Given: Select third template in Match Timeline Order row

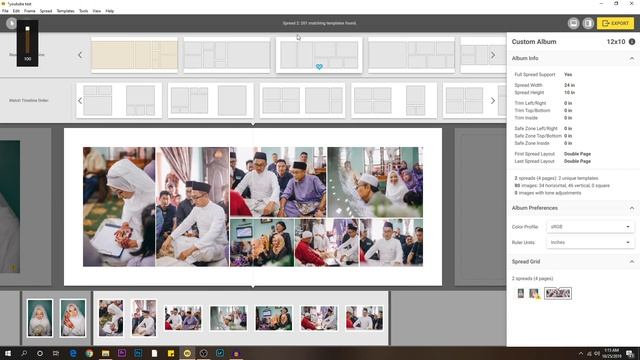Looking at the screenshot, I should click(x=302, y=100).
